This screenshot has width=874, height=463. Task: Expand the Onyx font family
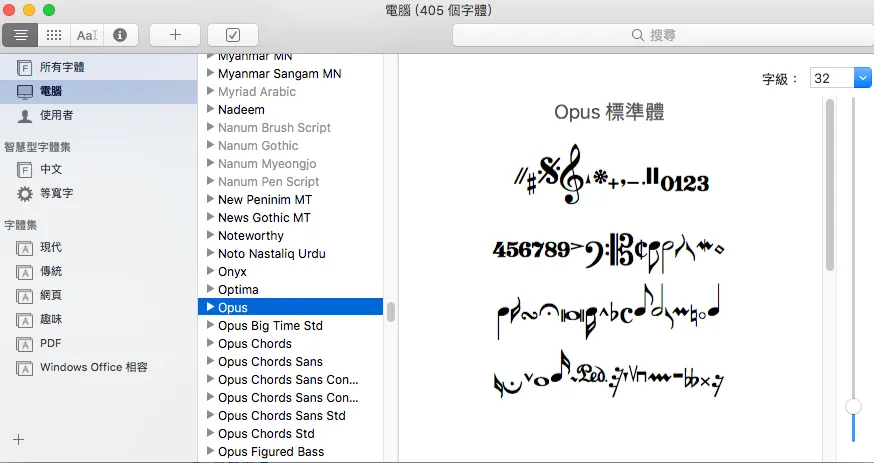click(x=210, y=271)
